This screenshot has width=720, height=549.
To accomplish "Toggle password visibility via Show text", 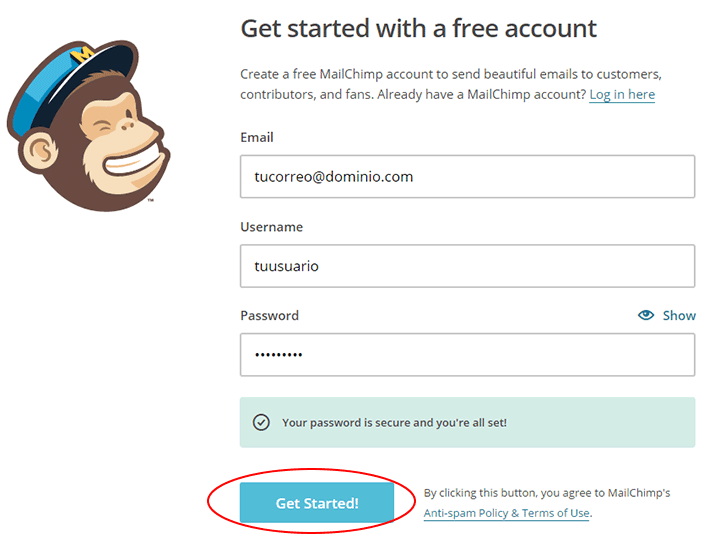I will (x=679, y=315).
